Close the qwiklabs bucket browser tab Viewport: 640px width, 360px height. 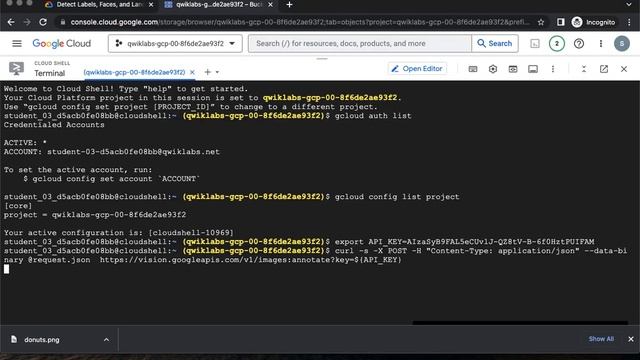coord(270,4)
